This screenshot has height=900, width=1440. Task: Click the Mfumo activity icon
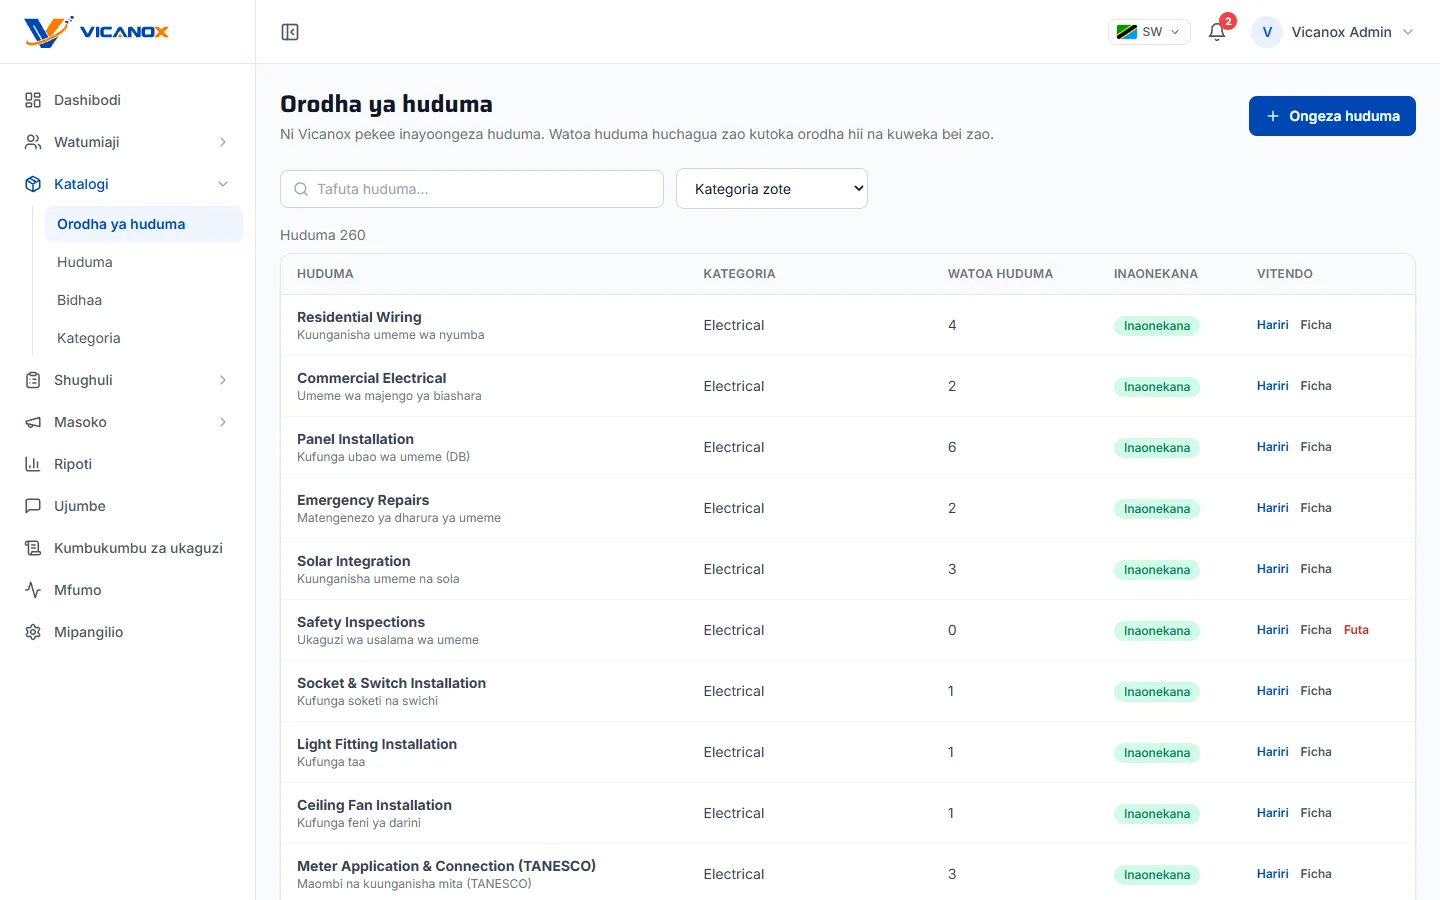(33, 590)
